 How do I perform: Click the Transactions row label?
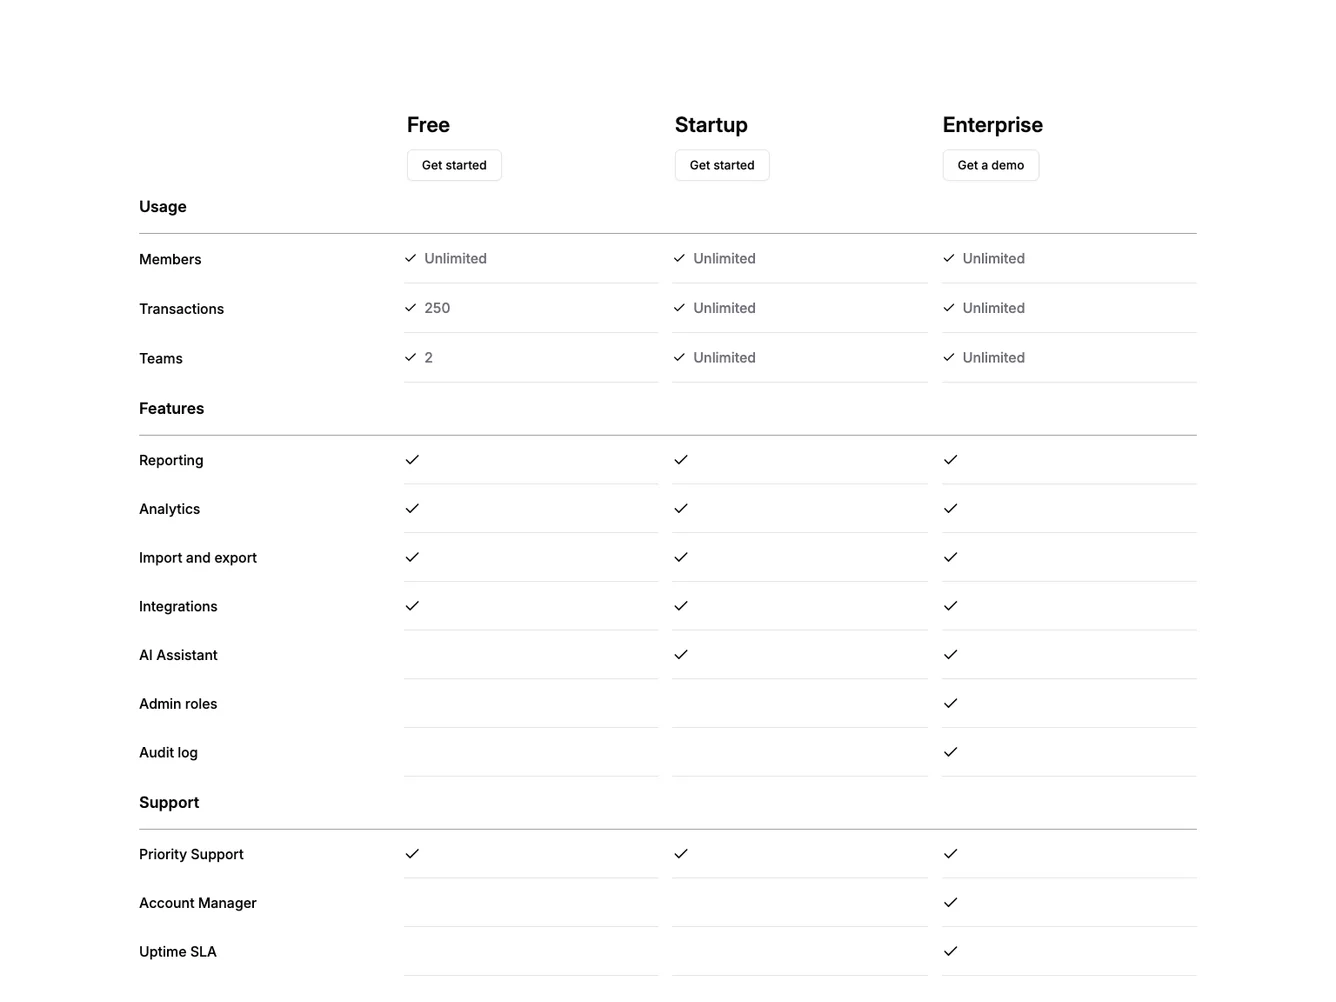[181, 308]
